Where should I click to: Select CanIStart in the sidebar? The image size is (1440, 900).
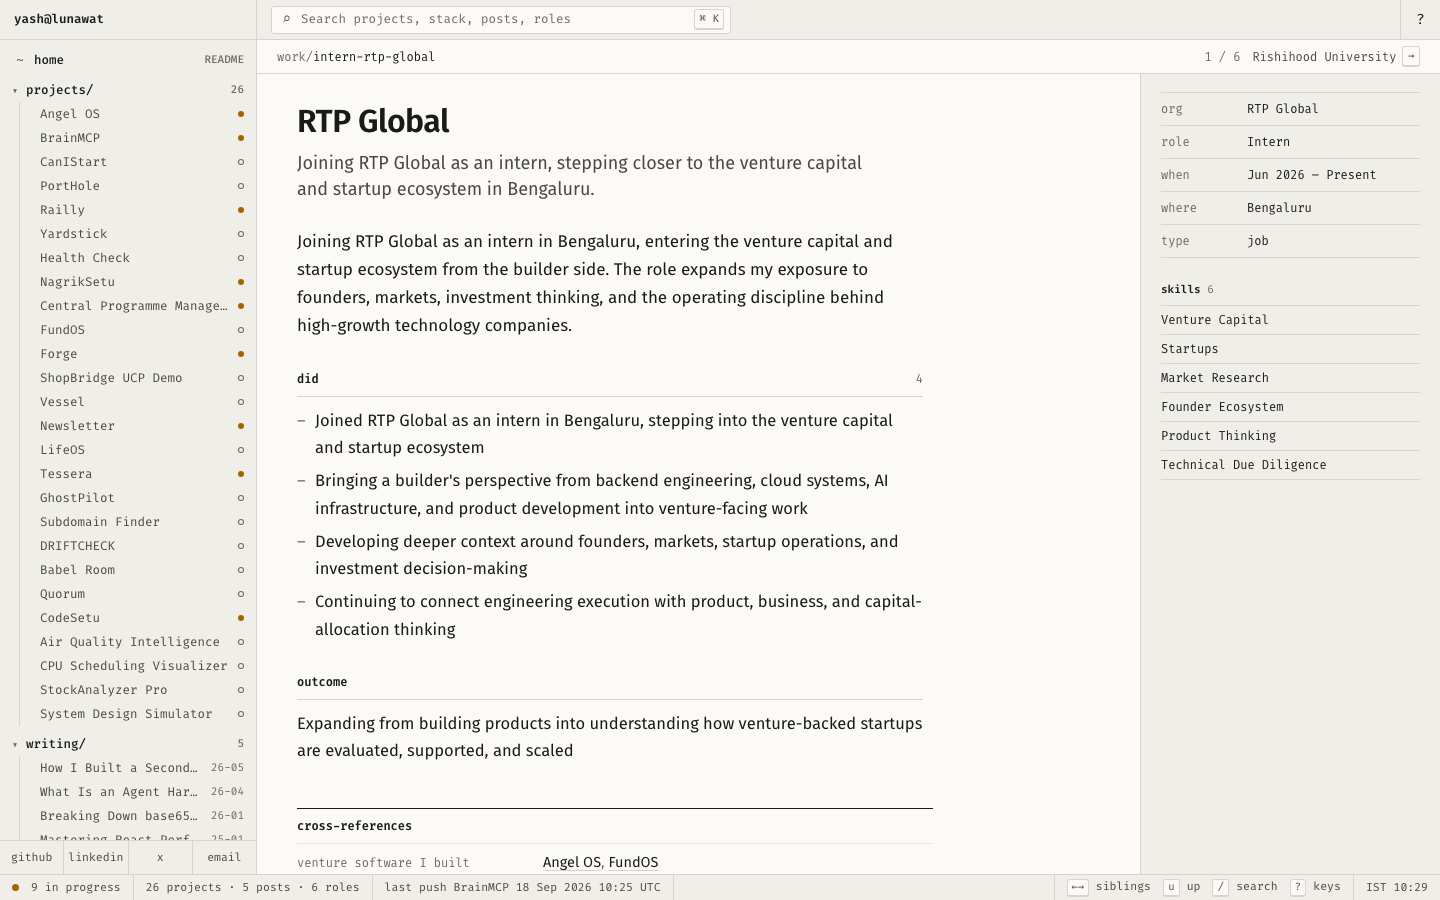pos(140,162)
